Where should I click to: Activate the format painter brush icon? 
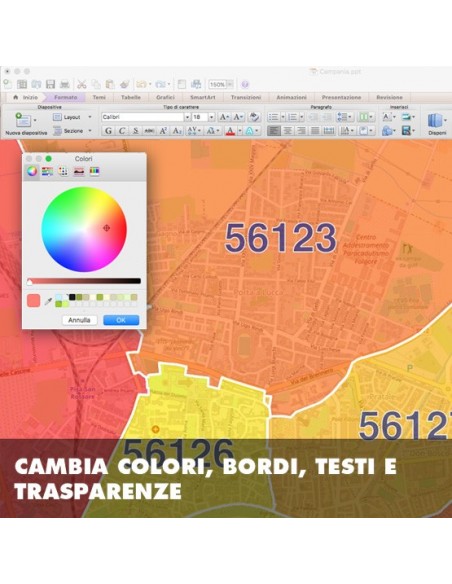coord(124,84)
